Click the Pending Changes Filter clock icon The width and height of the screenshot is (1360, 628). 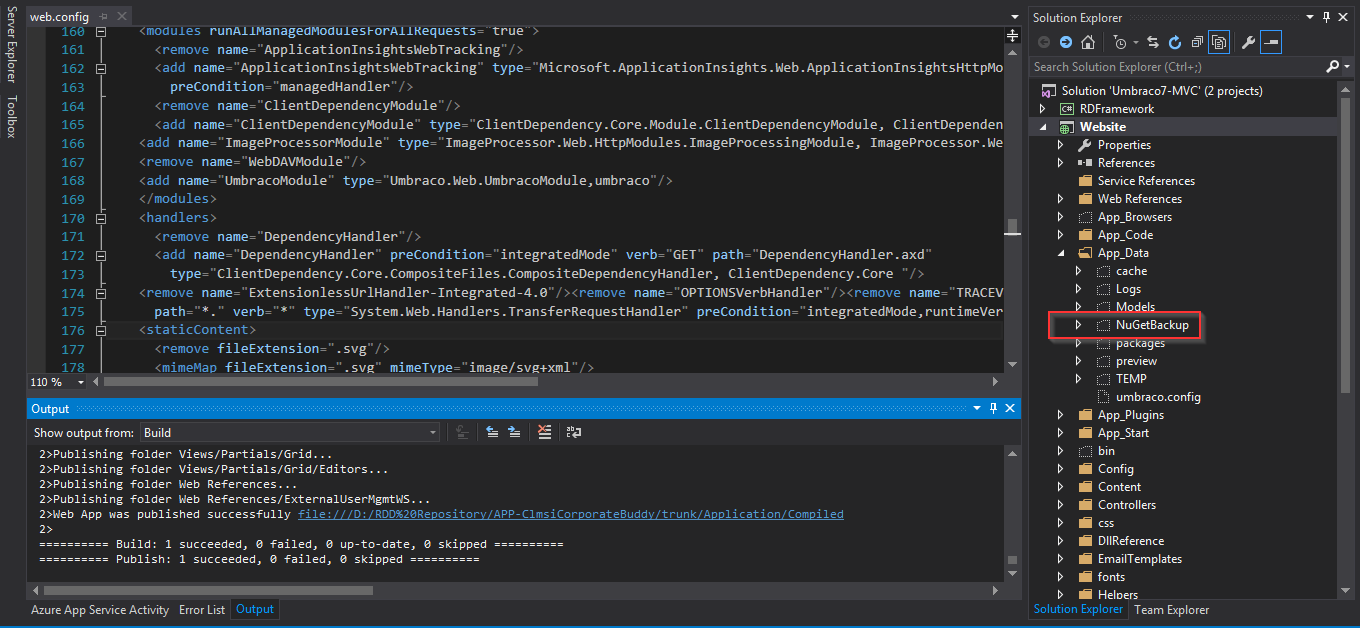(x=1120, y=42)
